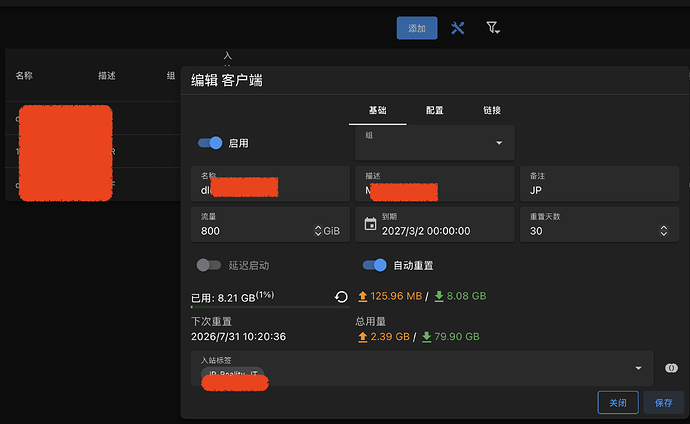The width and height of the screenshot is (690, 424).
Task: Click the 已用: 8.21 GB text
Action: coord(223,298)
